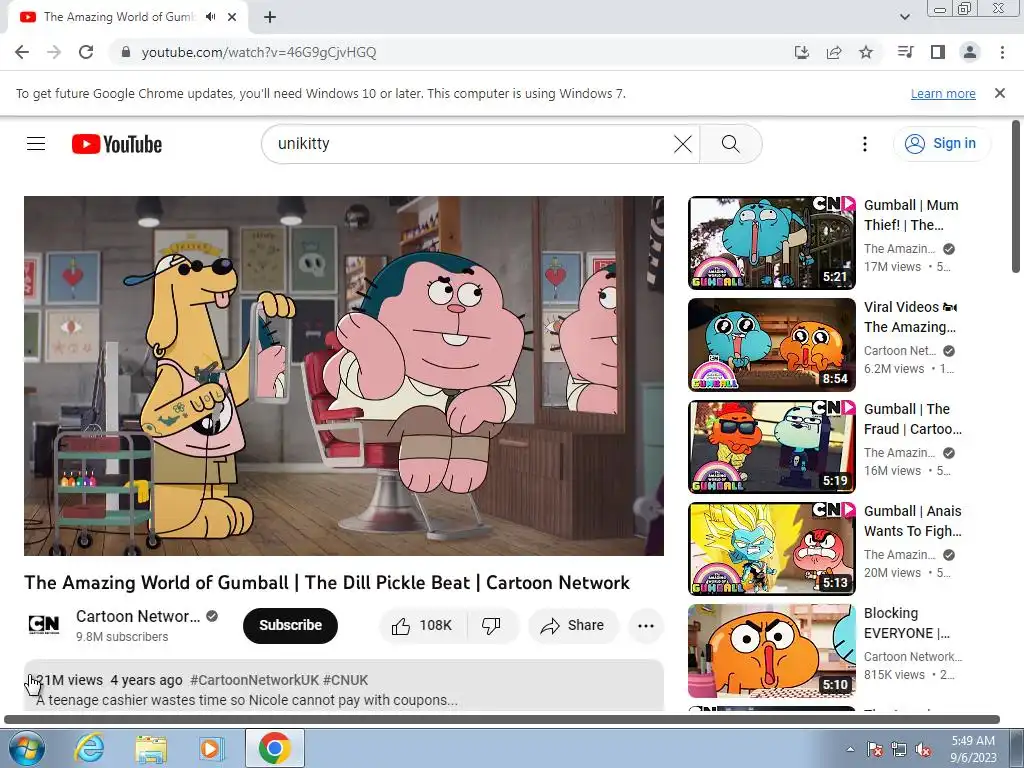Open a new tab with the plus button
The image size is (1024, 768).
point(270,17)
